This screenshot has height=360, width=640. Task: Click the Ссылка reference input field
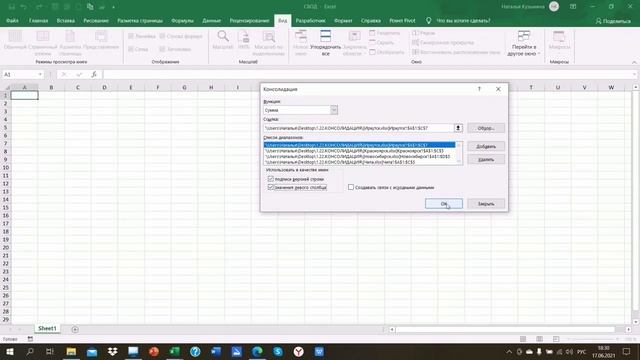(359, 128)
